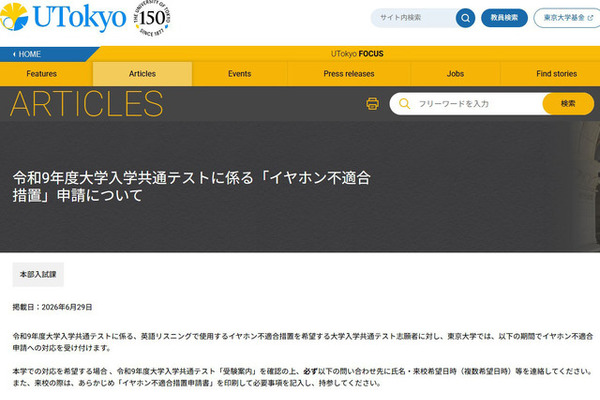The height and width of the screenshot is (400, 600).
Task: Open the 東京大学基金 link
Action: [567, 18]
